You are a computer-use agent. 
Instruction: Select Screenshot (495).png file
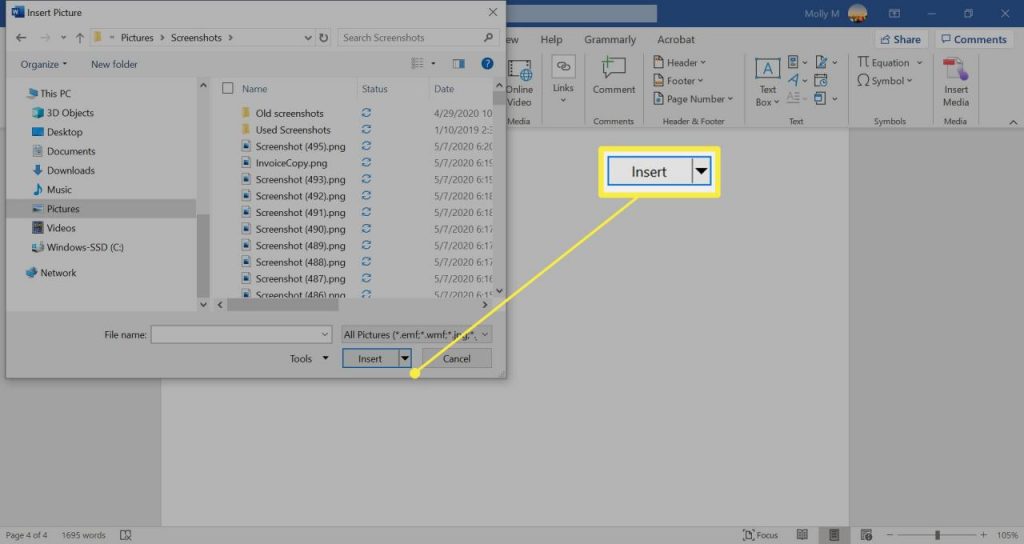(300, 146)
